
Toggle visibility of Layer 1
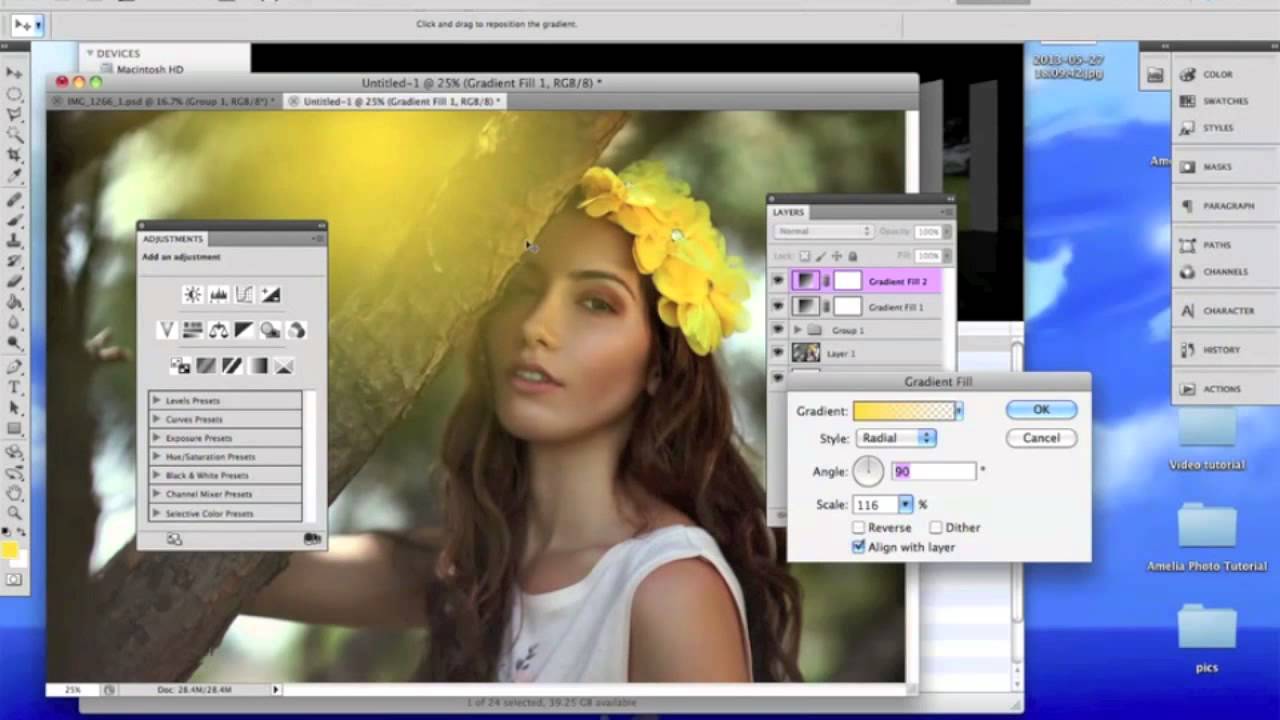[x=778, y=353]
